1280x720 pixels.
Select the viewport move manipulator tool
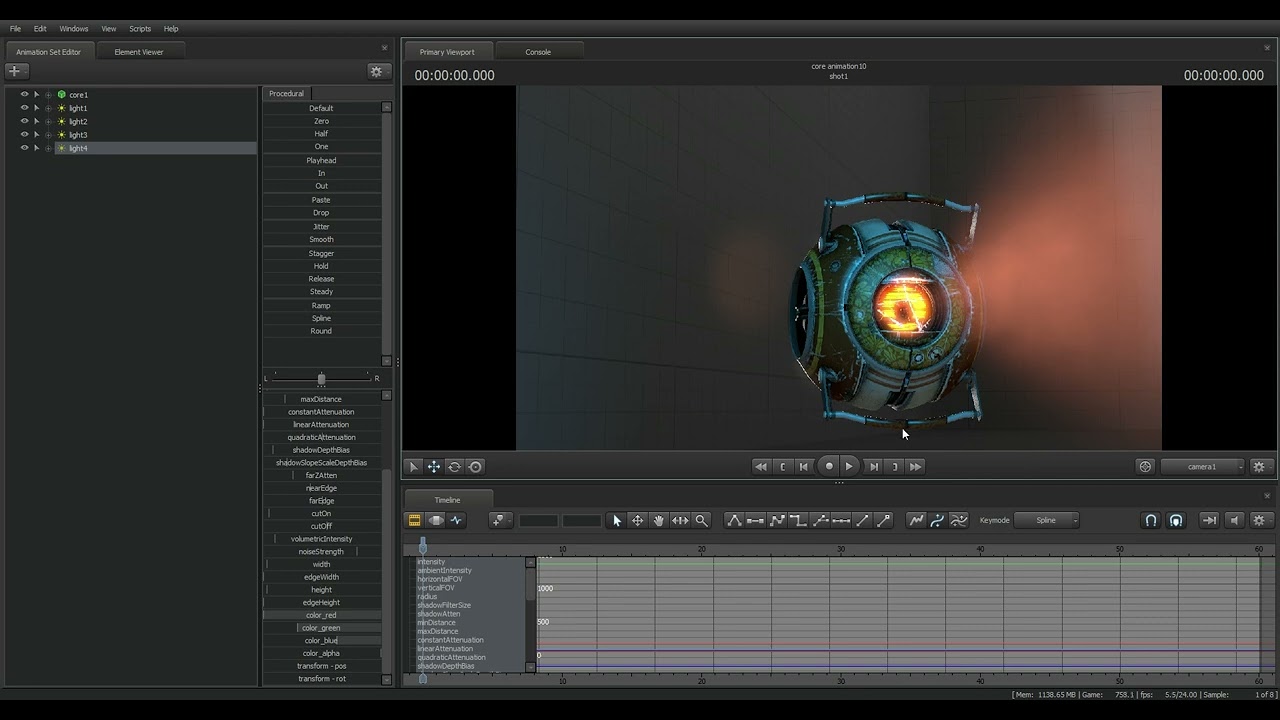click(x=434, y=466)
